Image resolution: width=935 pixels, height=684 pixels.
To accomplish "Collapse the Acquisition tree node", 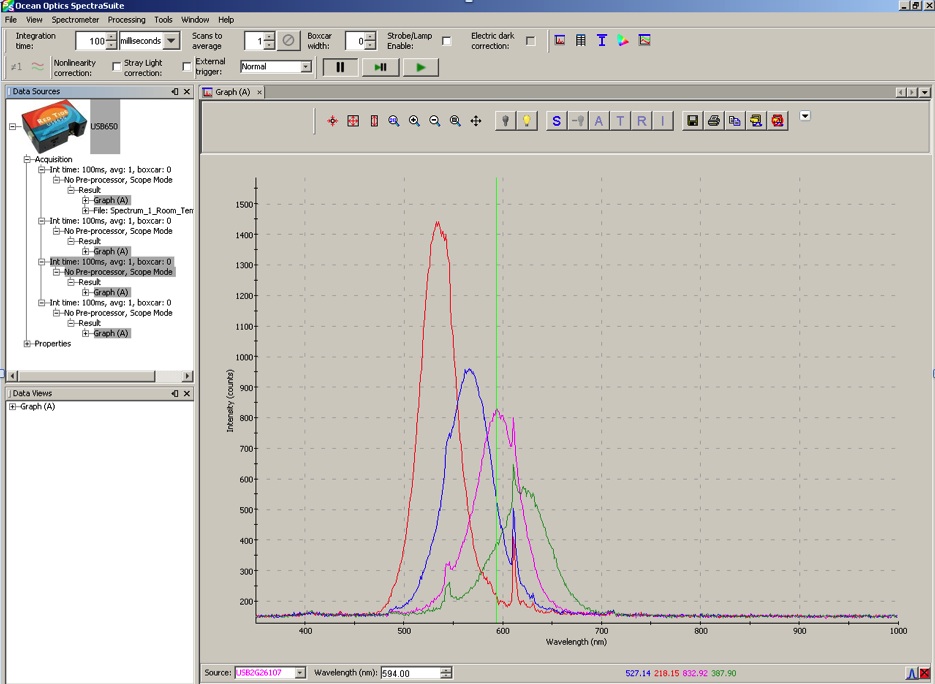I will point(27,159).
